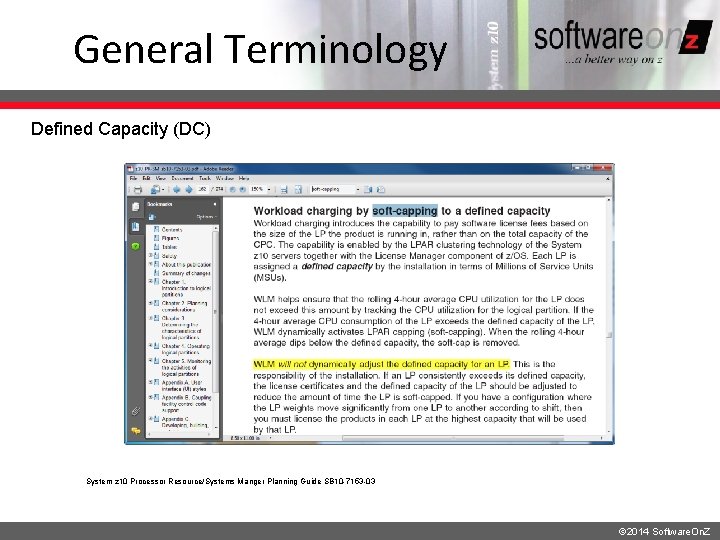Screen dimensions: 720x540
Task: Click the System z10 Planning Guide citation
Action: [231, 481]
